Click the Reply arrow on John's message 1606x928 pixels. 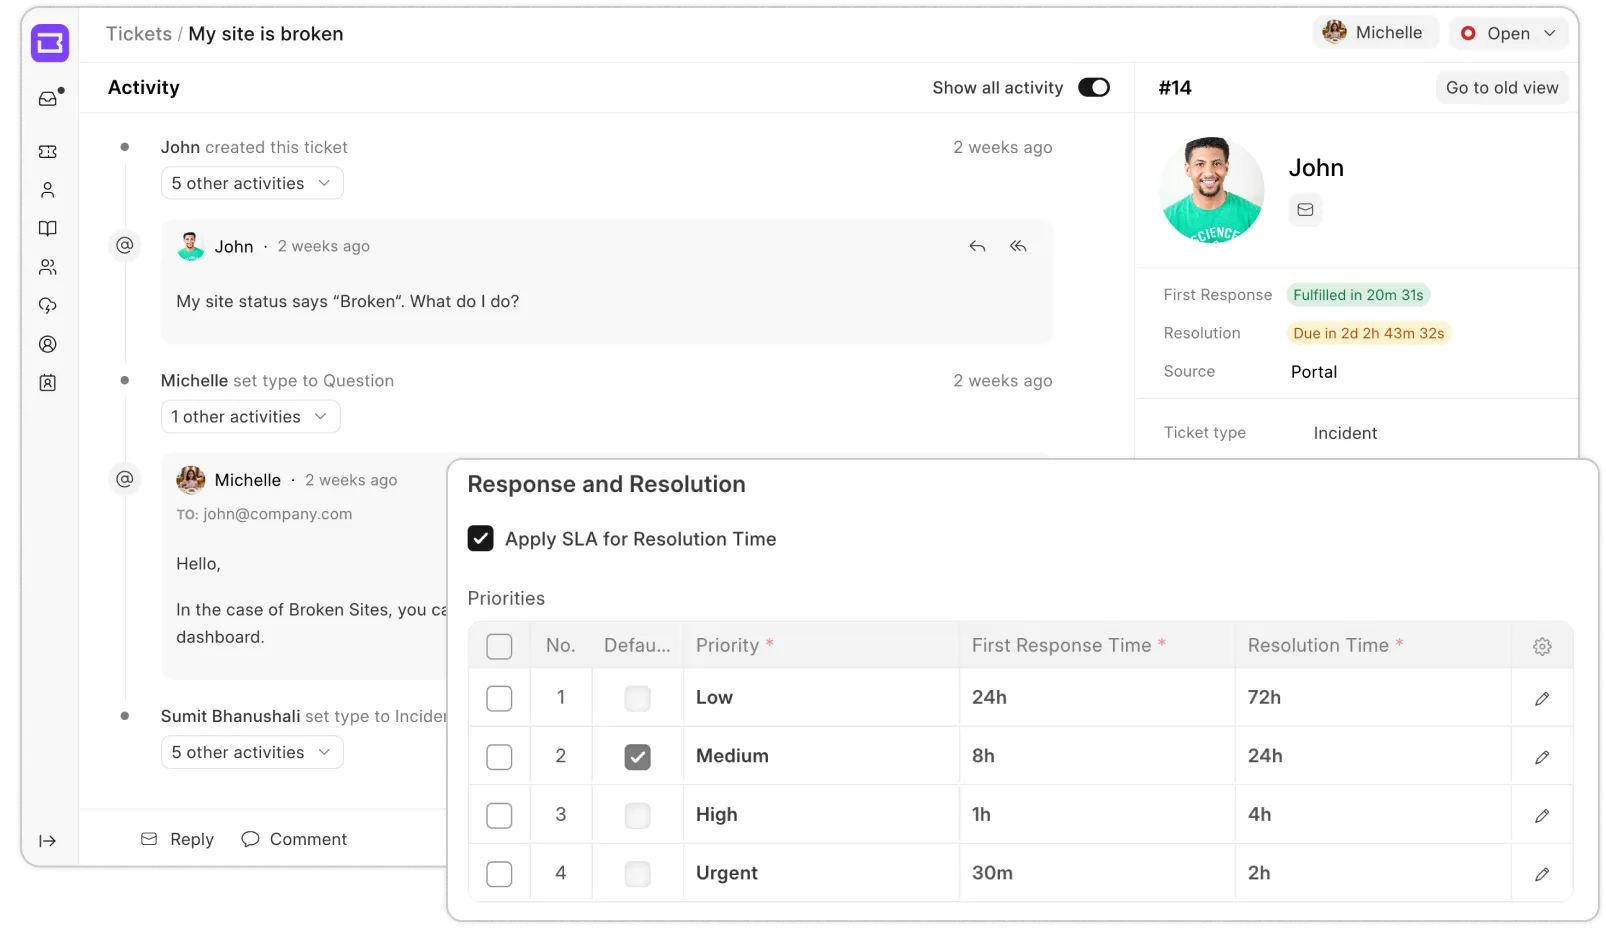click(977, 246)
